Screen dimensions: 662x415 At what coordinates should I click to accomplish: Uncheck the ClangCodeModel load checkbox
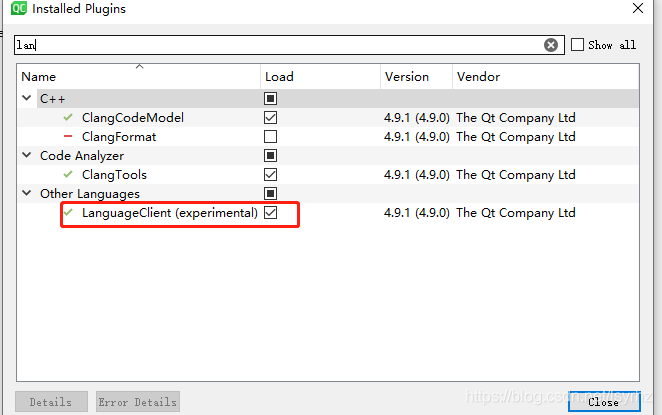click(270, 117)
